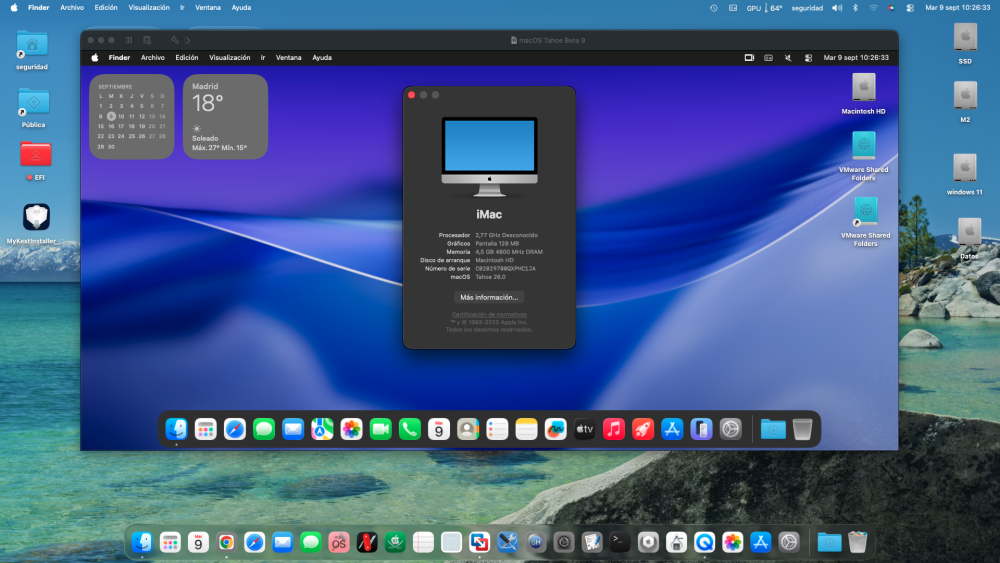Open the host Ir menu

coord(182,8)
